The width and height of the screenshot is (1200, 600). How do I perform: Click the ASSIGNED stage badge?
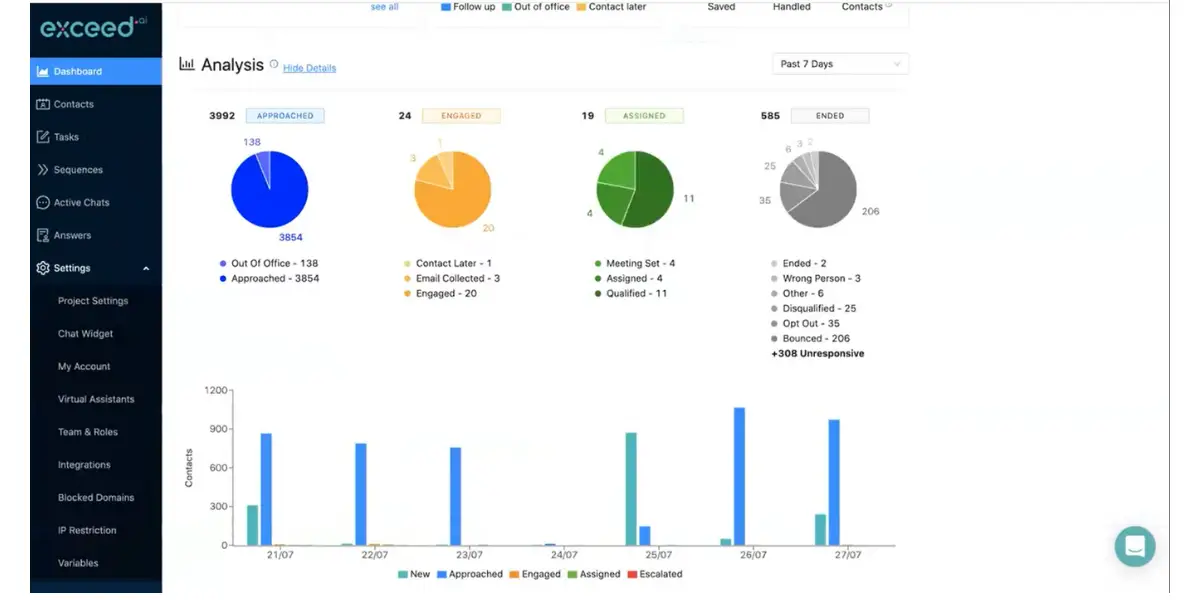[x=644, y=116]
